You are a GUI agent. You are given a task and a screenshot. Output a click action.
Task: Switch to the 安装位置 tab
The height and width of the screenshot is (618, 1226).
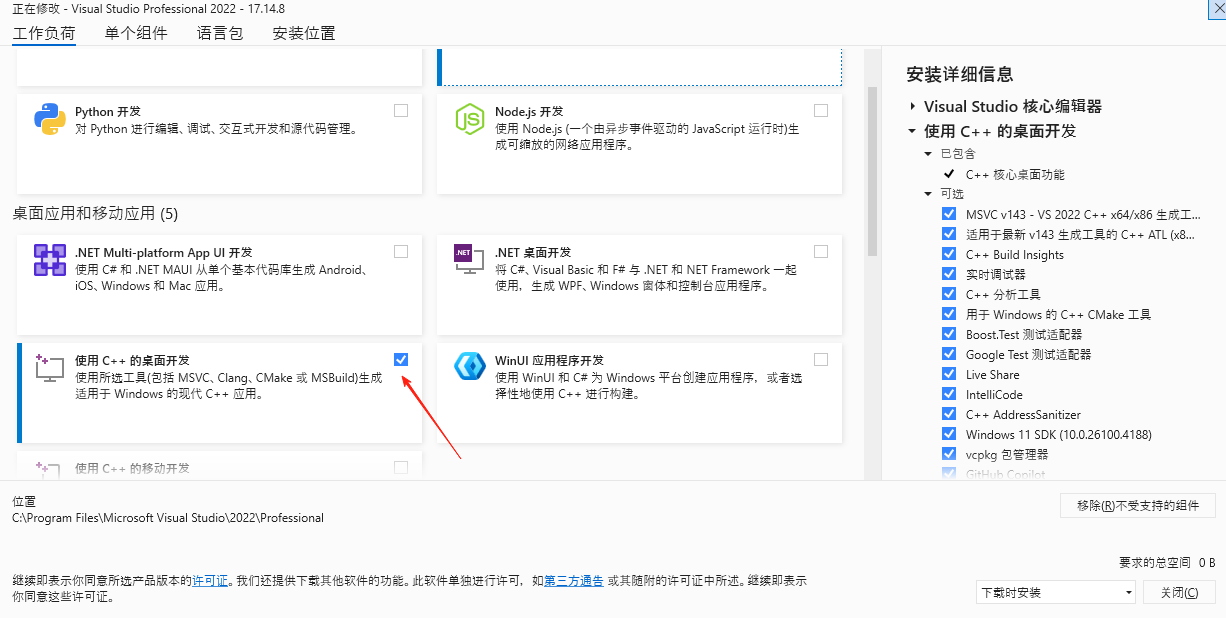[x=304, y=33]
